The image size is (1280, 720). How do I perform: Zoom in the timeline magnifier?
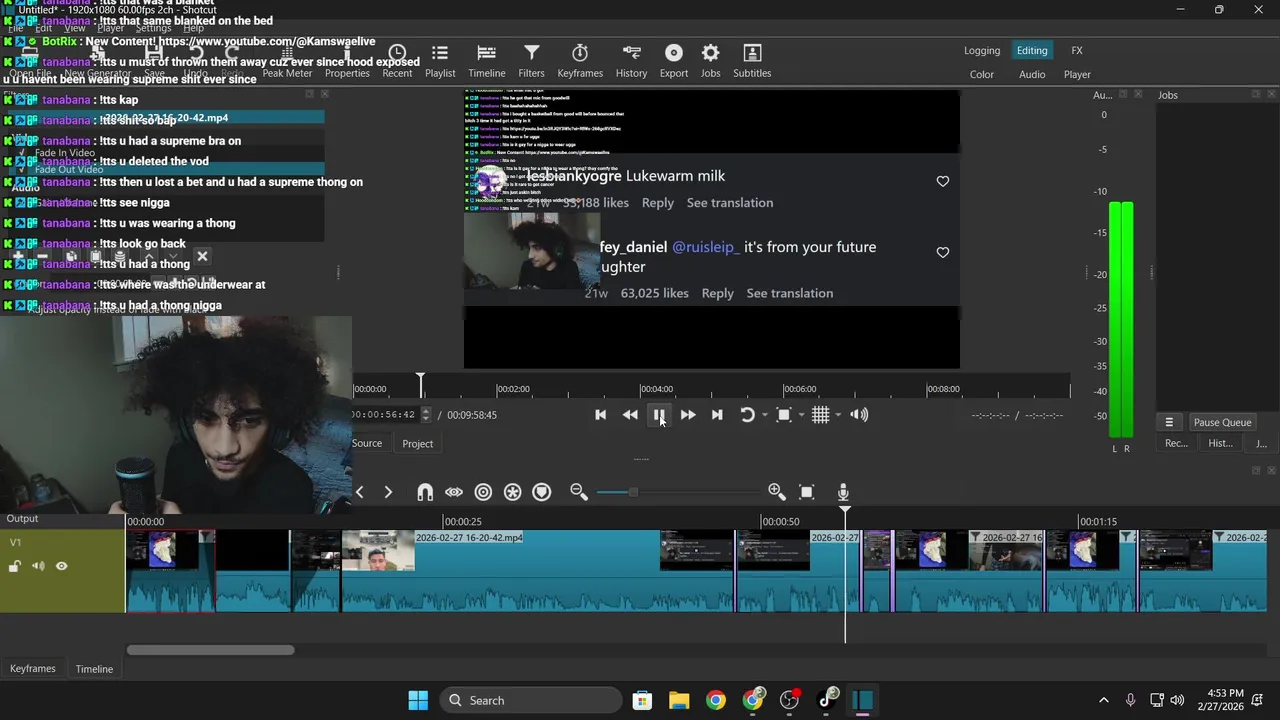pyautogui.click(x=776, y=491)
